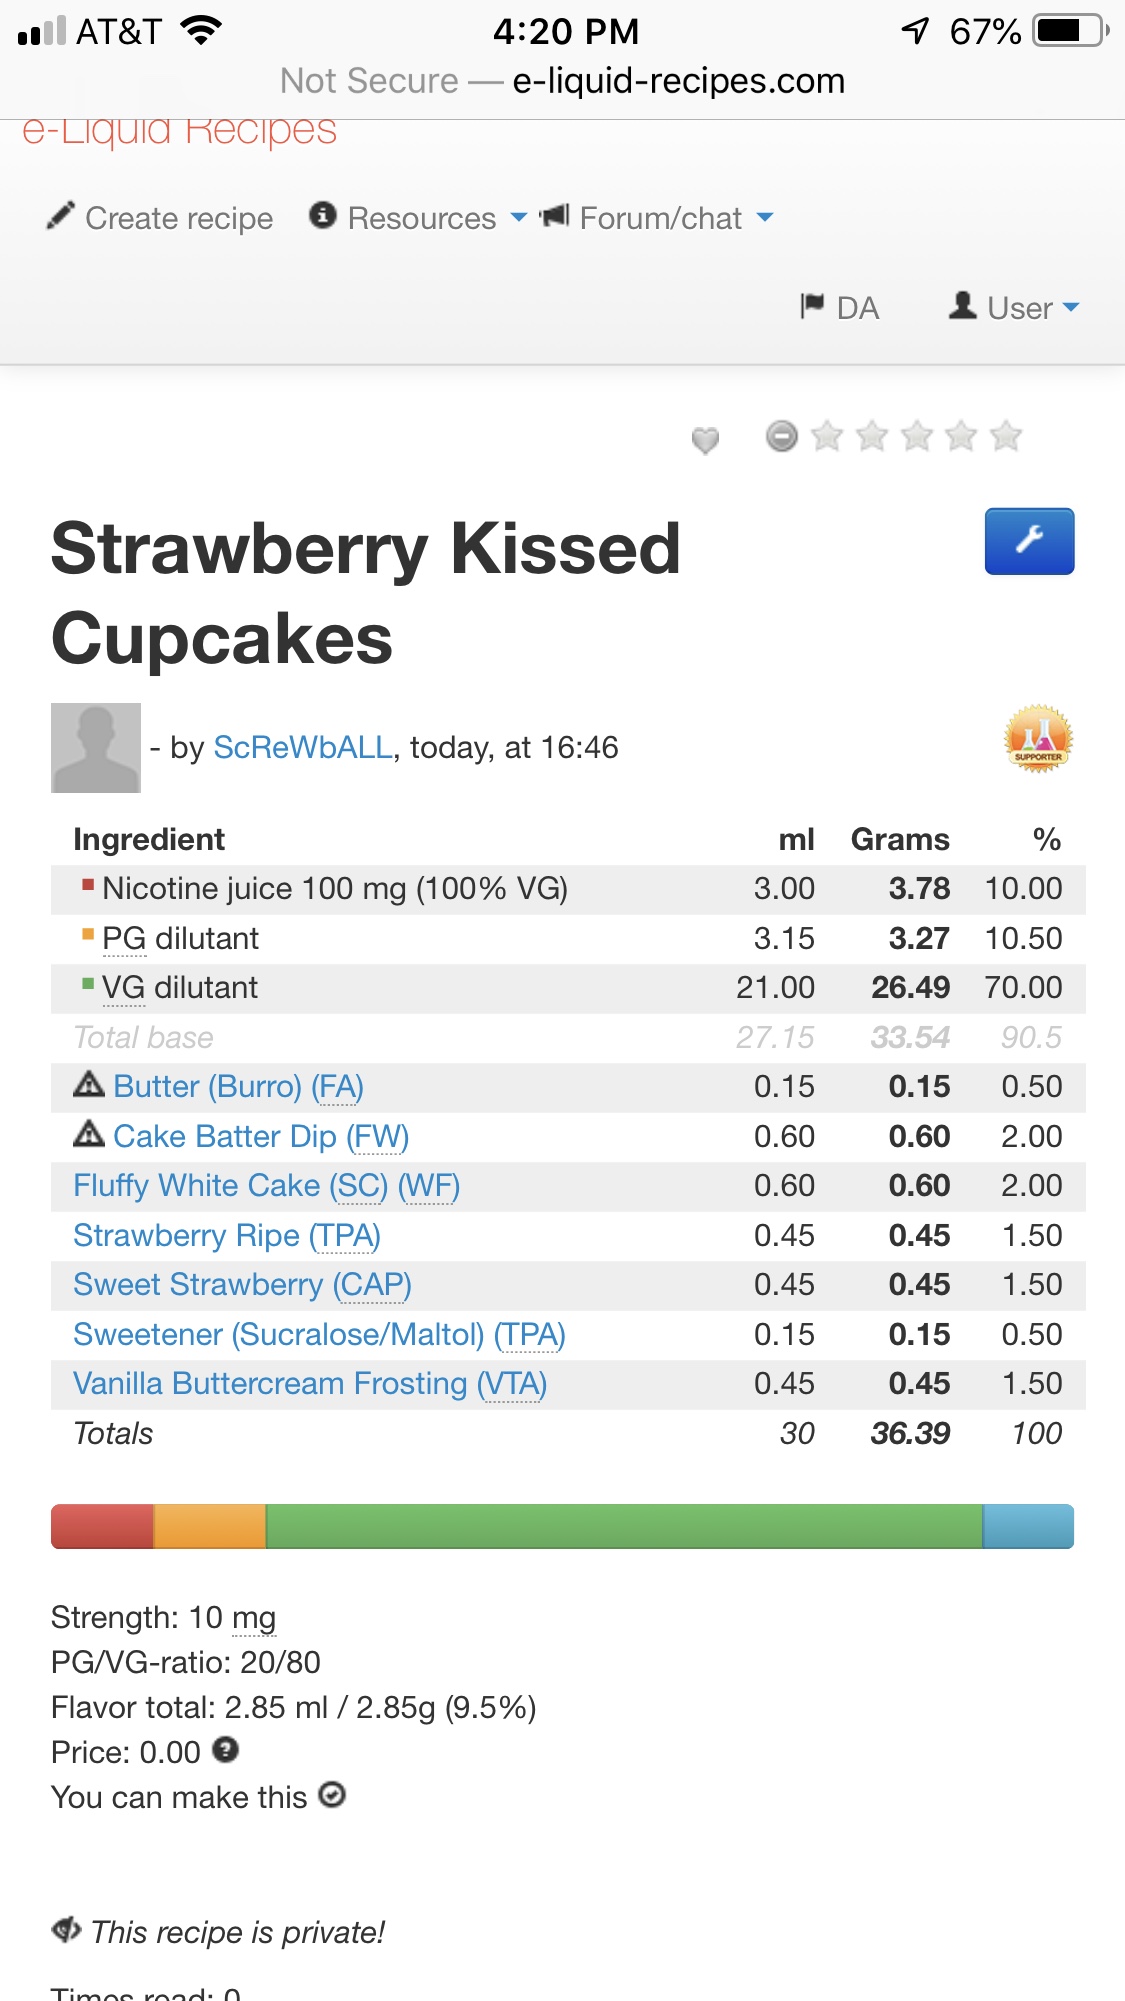Click the checkmark beside You can make this
Screen dimensions: 1125x2001
pos(332,1796)
